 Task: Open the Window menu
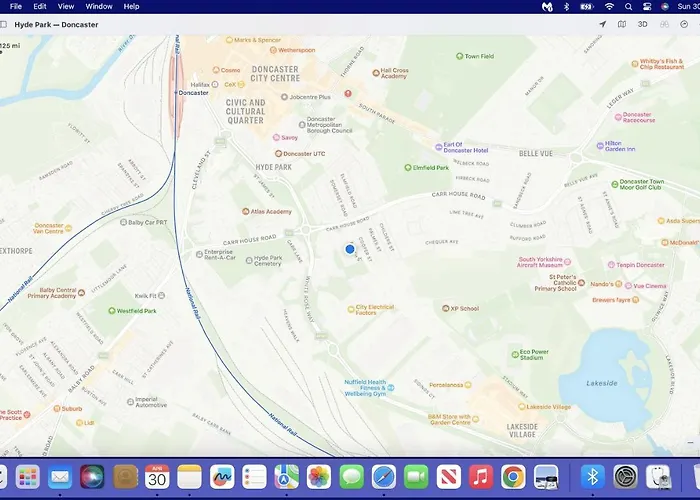pos(99,6)
